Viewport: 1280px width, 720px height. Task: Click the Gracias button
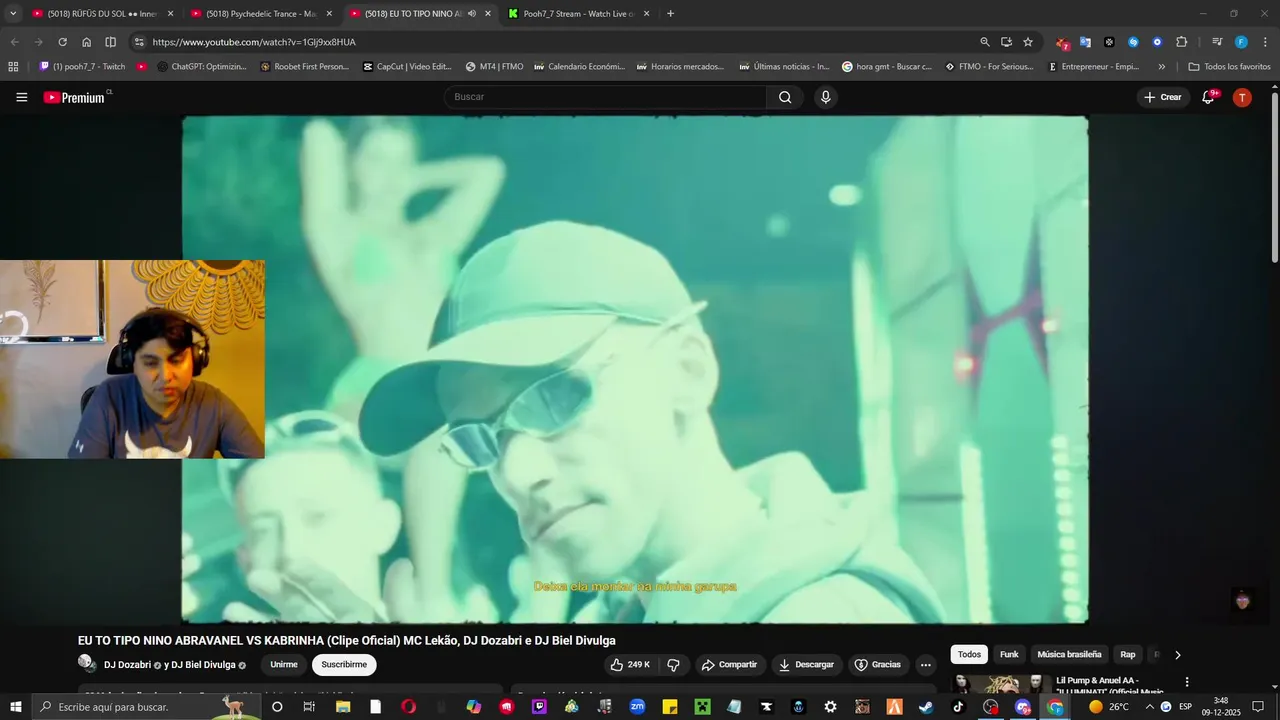coord(878,664)
